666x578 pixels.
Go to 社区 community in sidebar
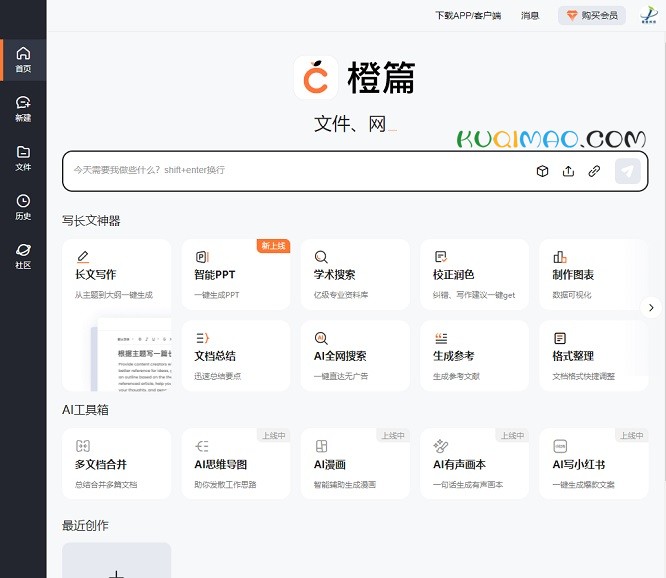point(23,257)
